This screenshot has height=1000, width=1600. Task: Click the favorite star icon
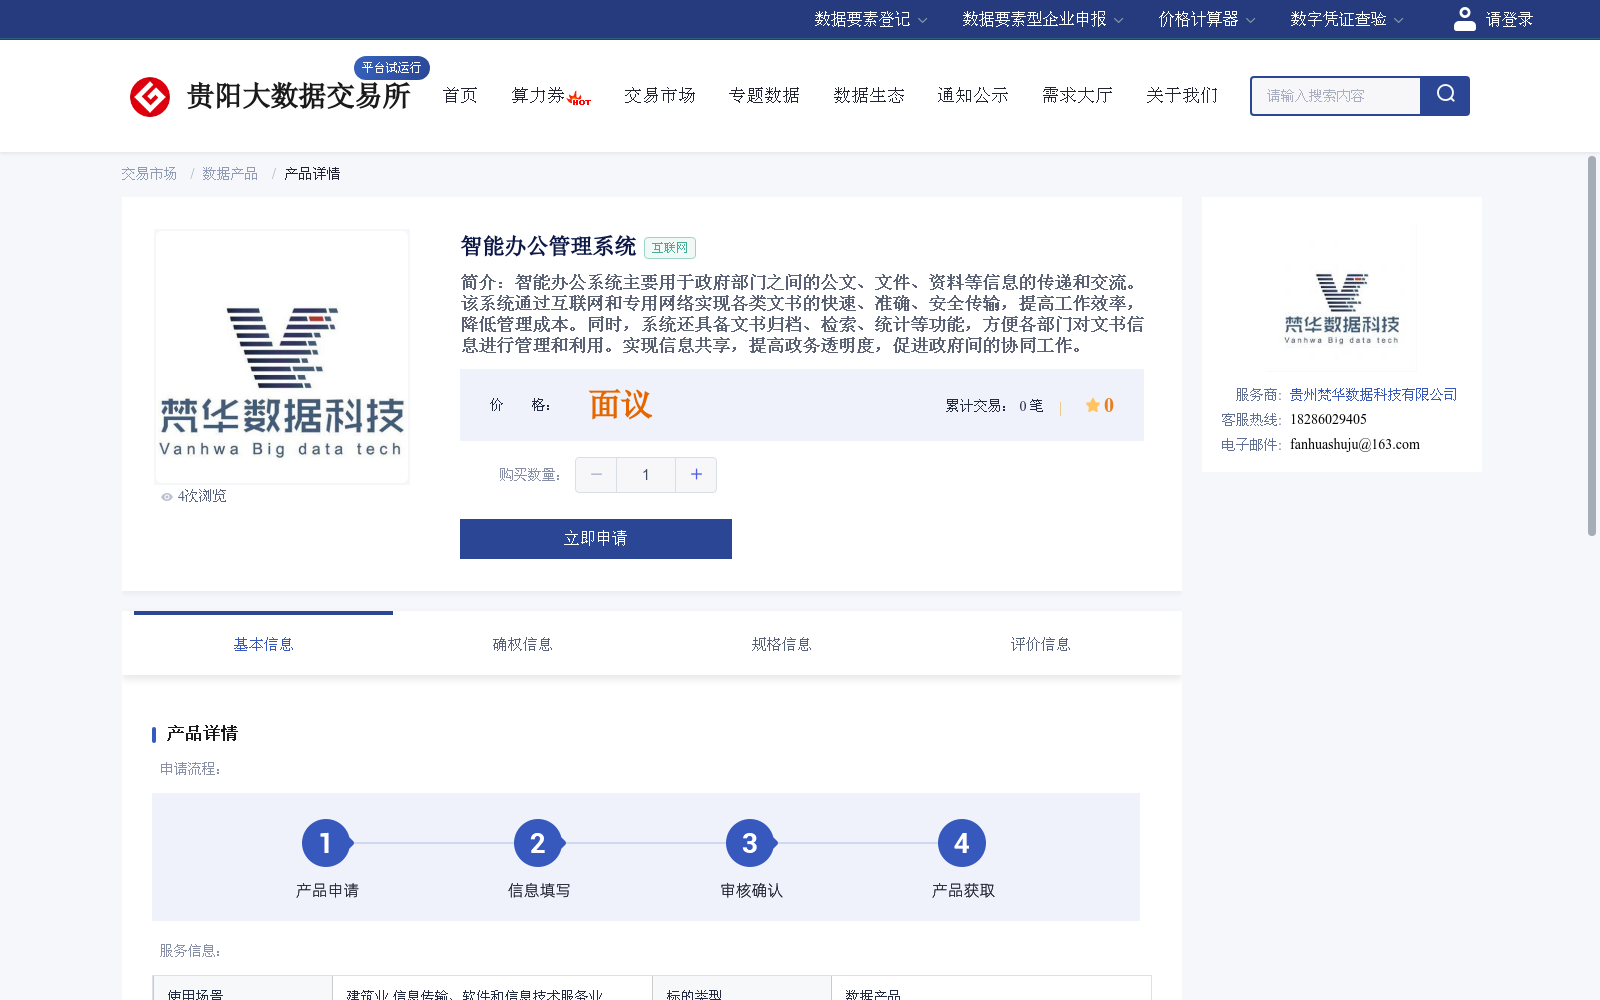1093,405
